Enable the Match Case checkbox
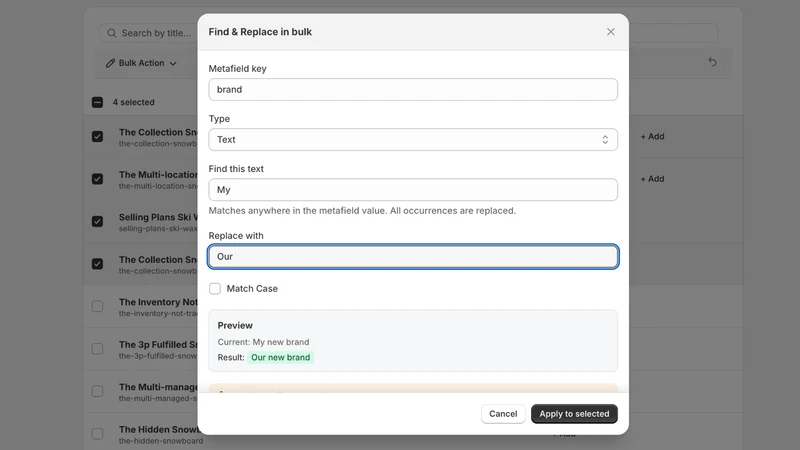This screenshot has width=800, height=450. (x=215, y=289)
